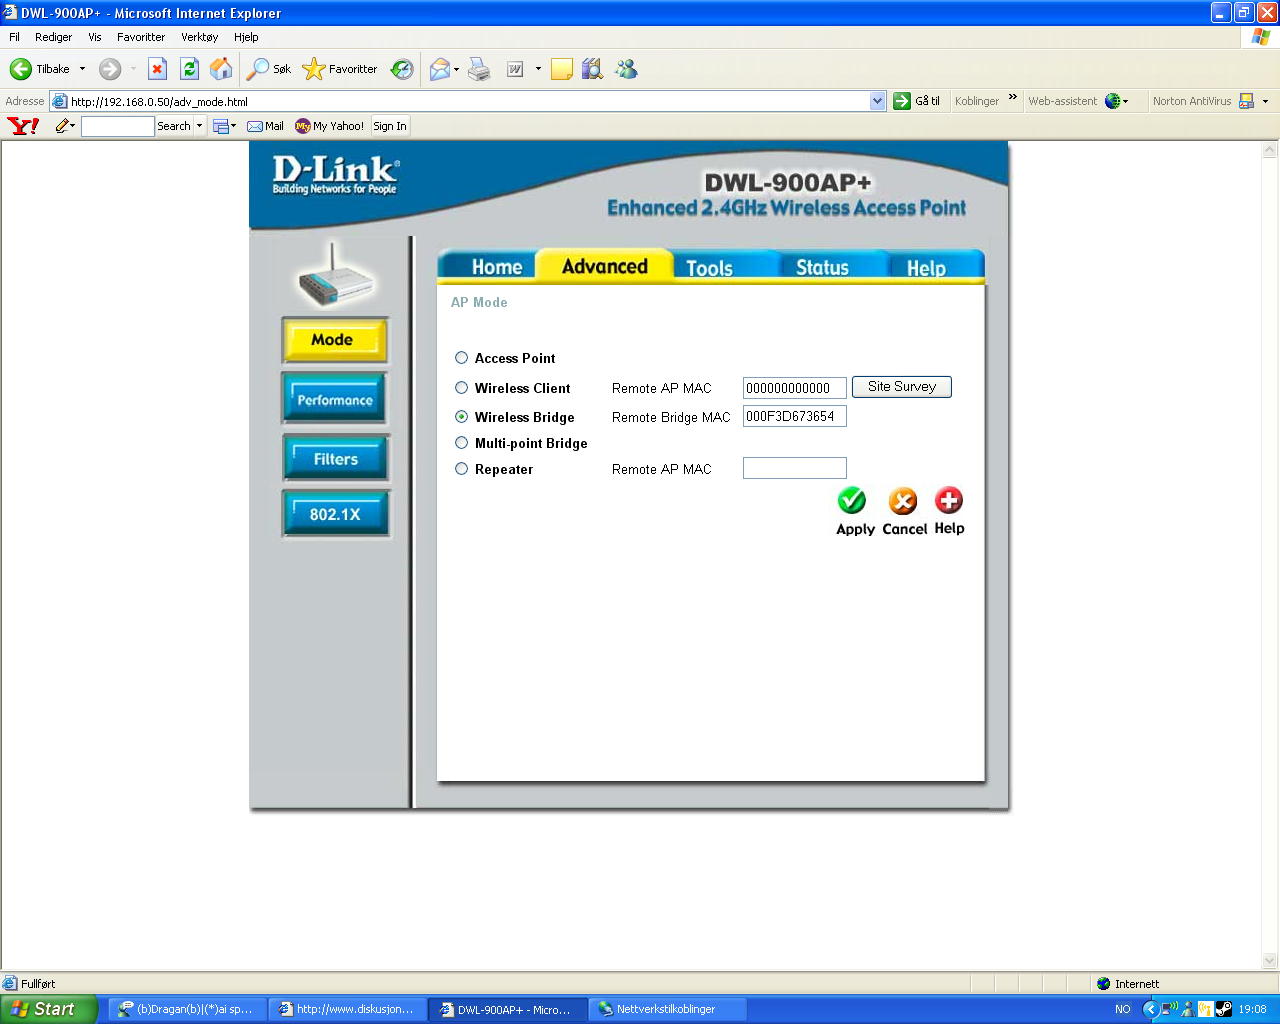1280x1024 pixels.
Task: Select the Wireless Client radio button
Action: pyautogui.click(x=462, y=388)
